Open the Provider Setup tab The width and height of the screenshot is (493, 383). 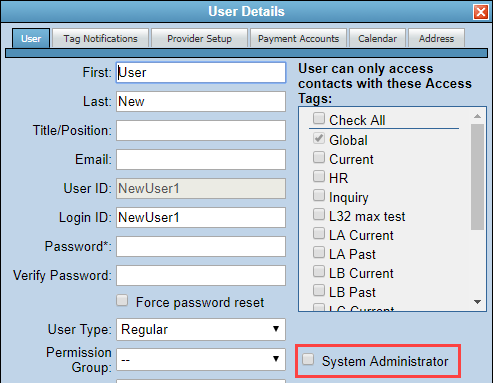click(x=199, y=39)
